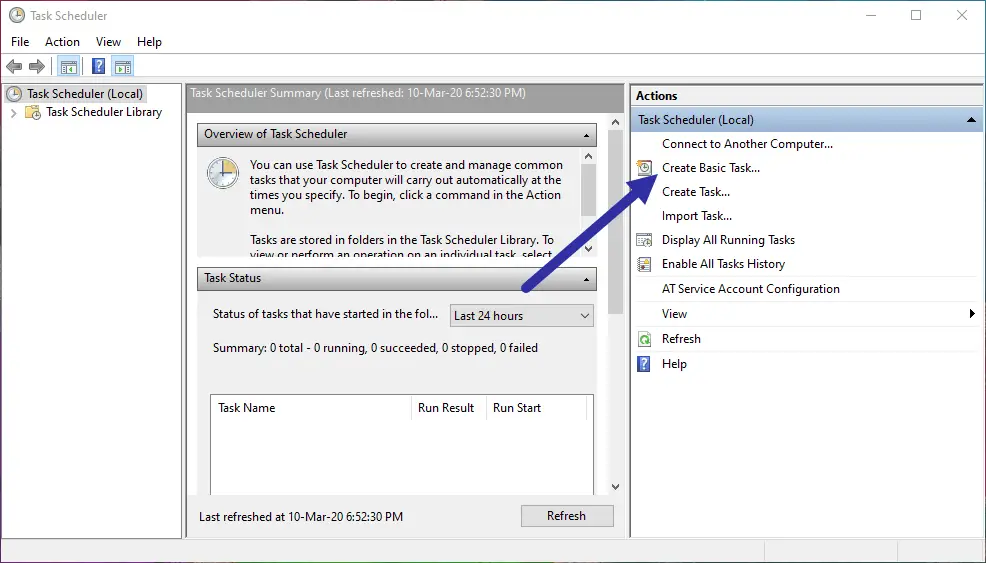Select Import Task... action
986x563 pixels.
697,216
